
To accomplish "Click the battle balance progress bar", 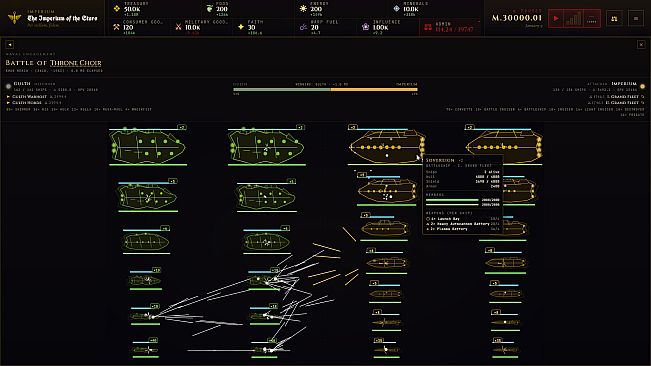I will click(x=325, y=89).
